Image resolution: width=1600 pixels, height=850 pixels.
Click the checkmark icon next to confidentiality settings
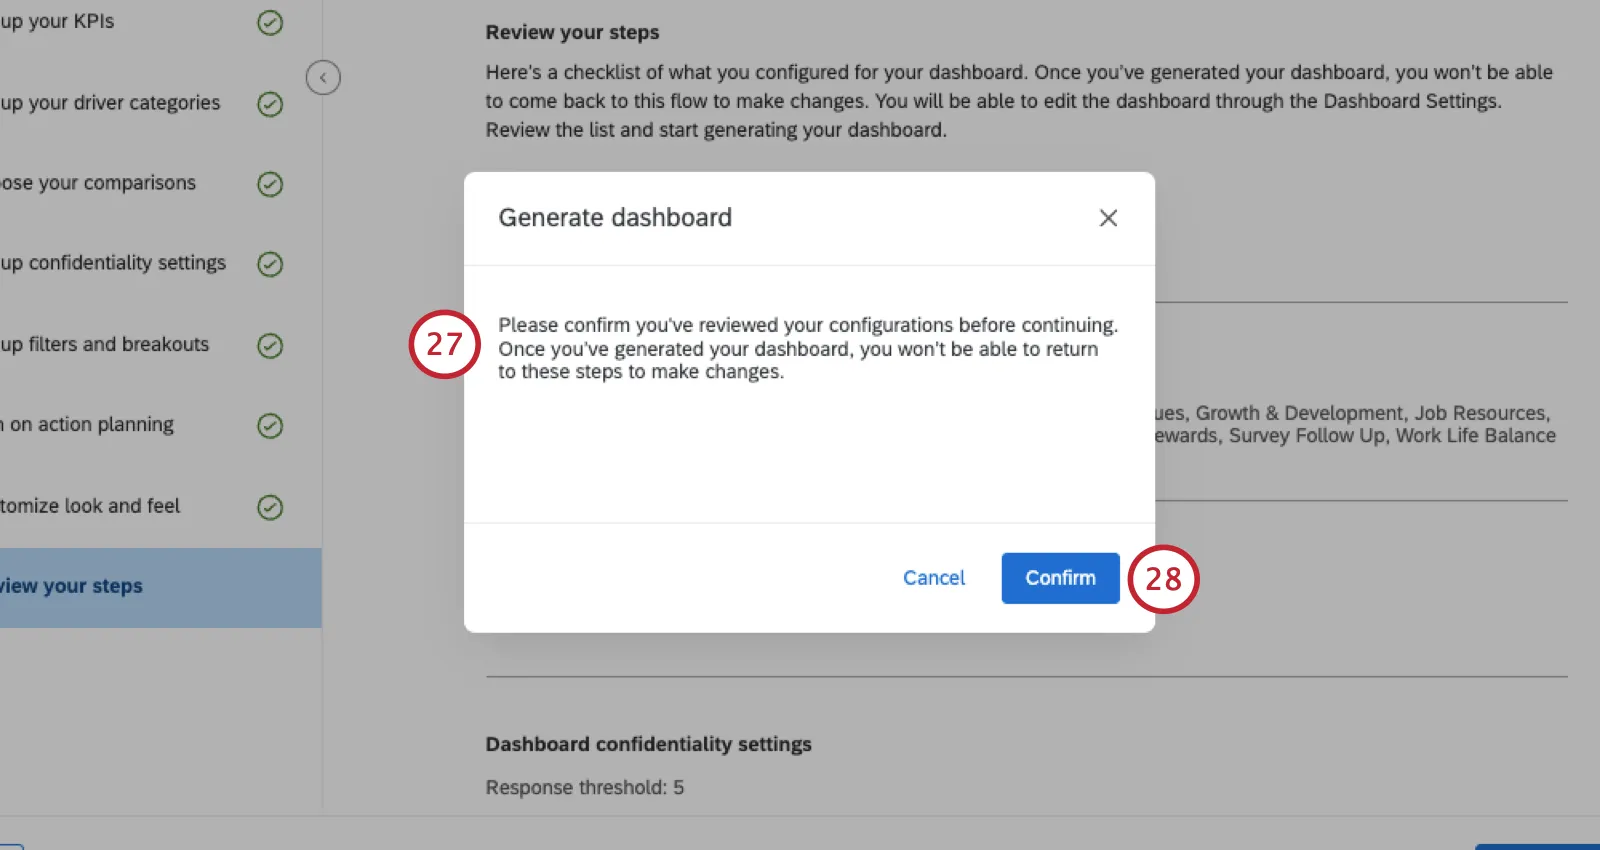270,264
